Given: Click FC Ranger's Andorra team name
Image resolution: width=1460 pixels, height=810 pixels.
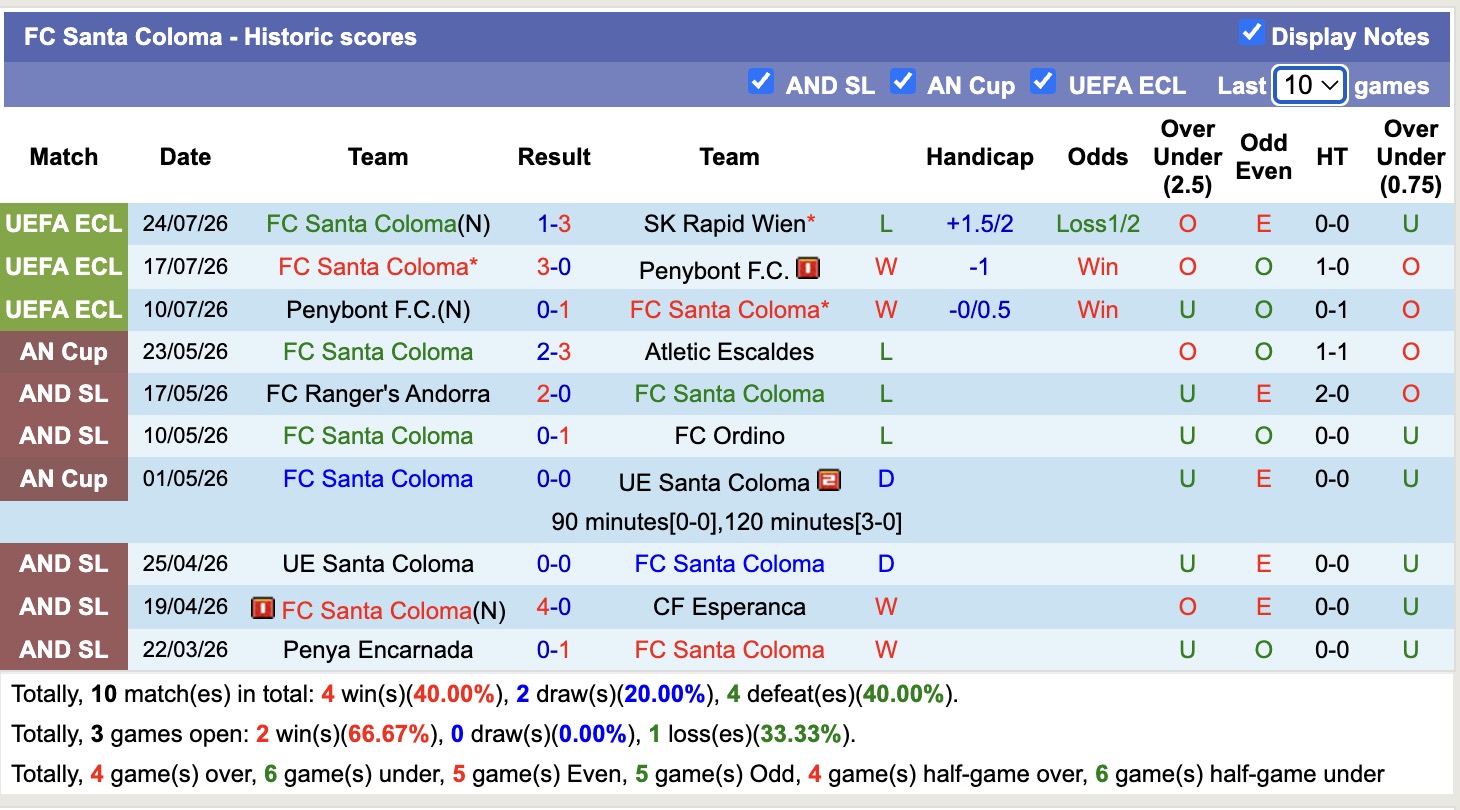Looking at the screenshot, I should tap(378, 394).
